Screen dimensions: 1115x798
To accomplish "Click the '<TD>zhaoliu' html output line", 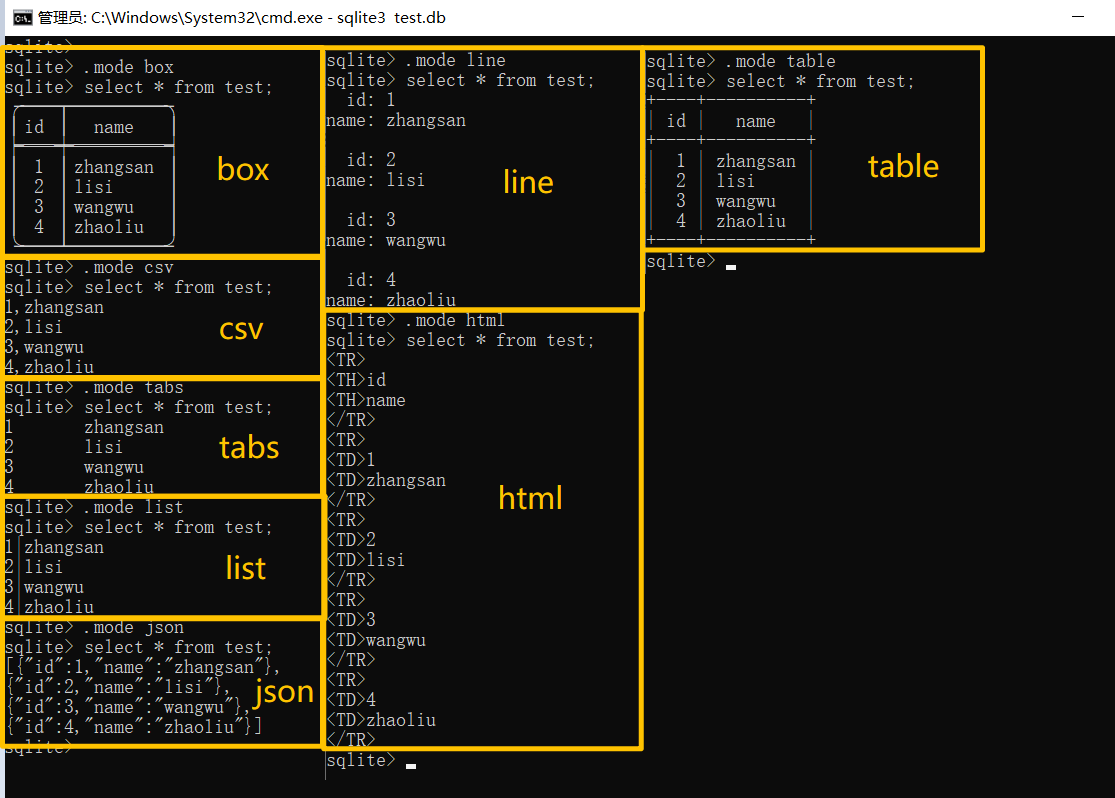I will [381, 720].
